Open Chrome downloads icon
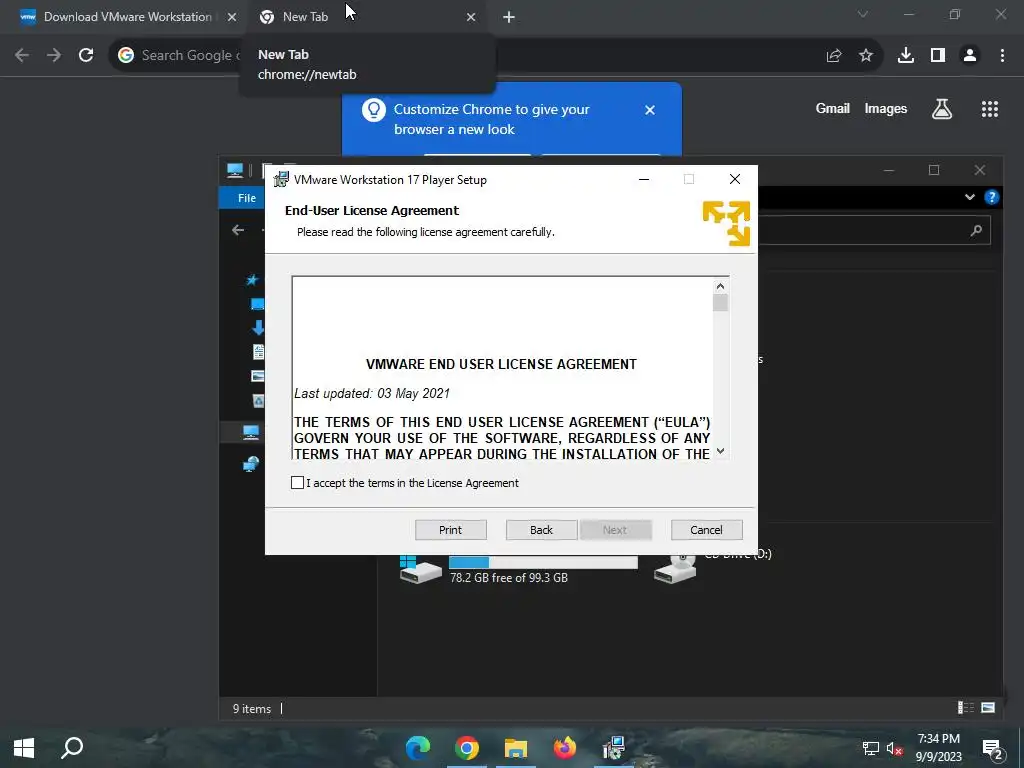Image resolution: width=1024 pixels, height=768 pixels. [906, 56]
